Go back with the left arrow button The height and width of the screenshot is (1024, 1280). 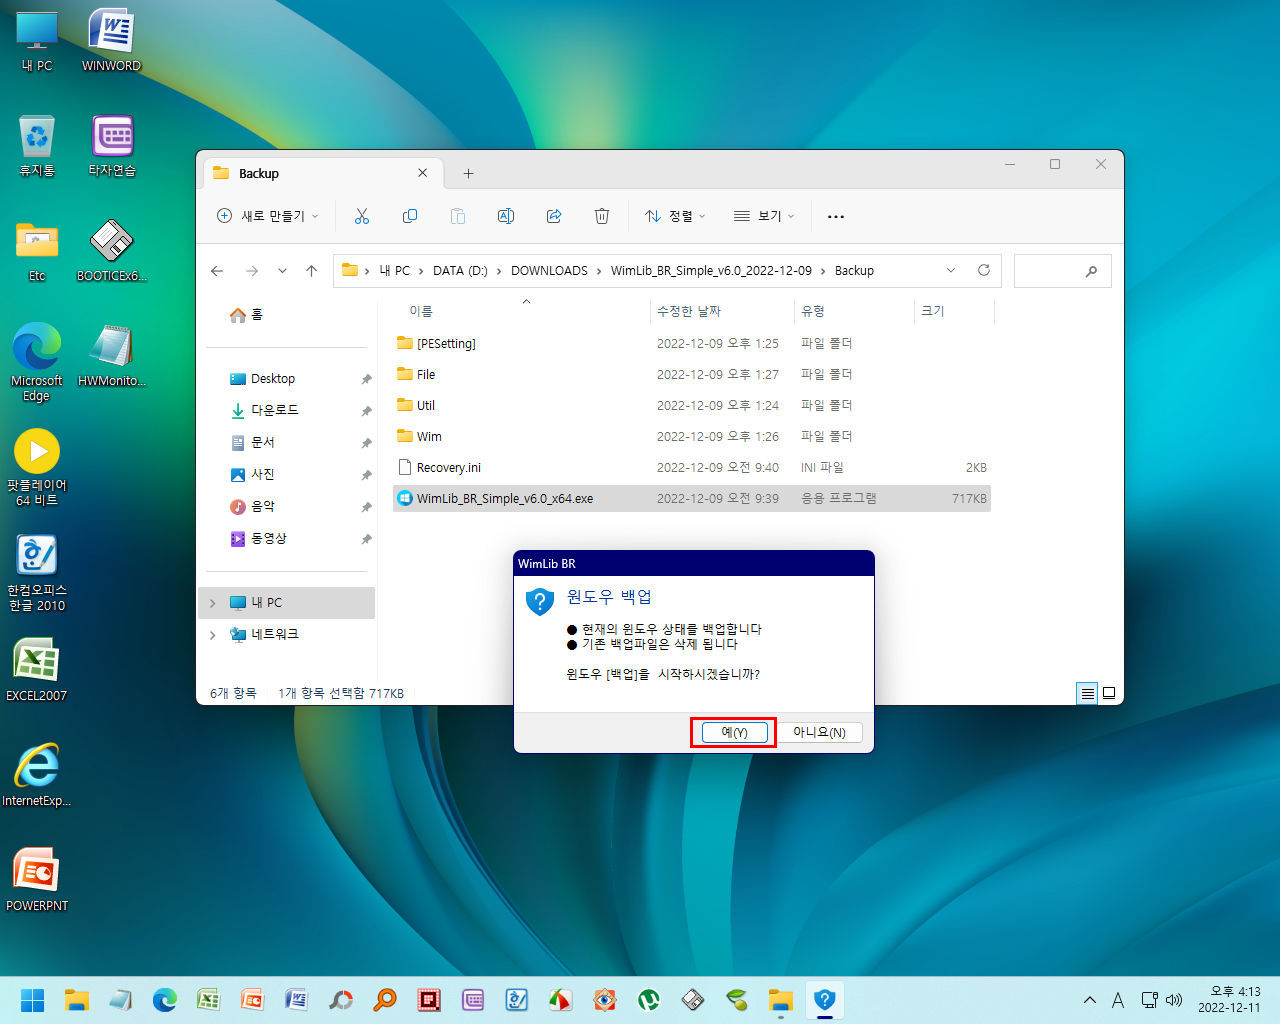217,271
